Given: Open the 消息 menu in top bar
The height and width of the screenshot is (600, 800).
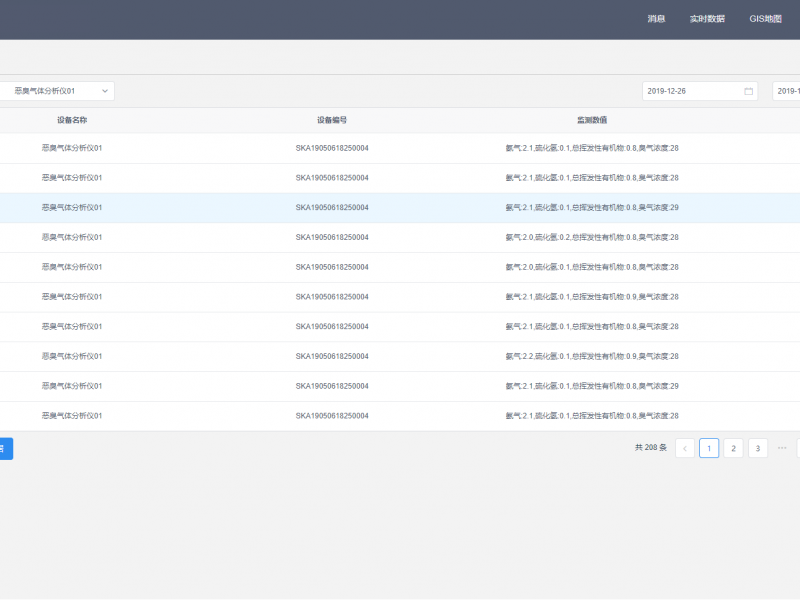Looking at the screenshot, I should pyautogui.click(x=656, y=19).
